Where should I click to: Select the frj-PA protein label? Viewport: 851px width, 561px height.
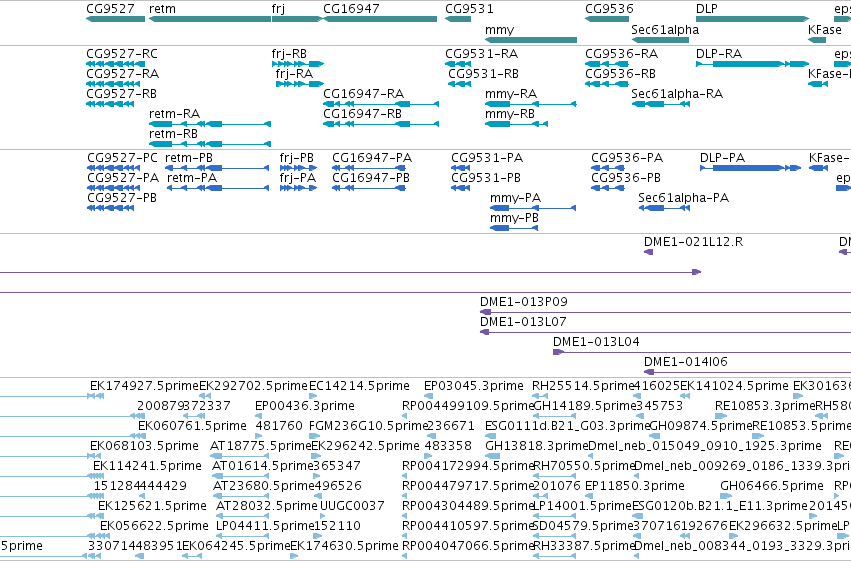[x=298, y=178]
